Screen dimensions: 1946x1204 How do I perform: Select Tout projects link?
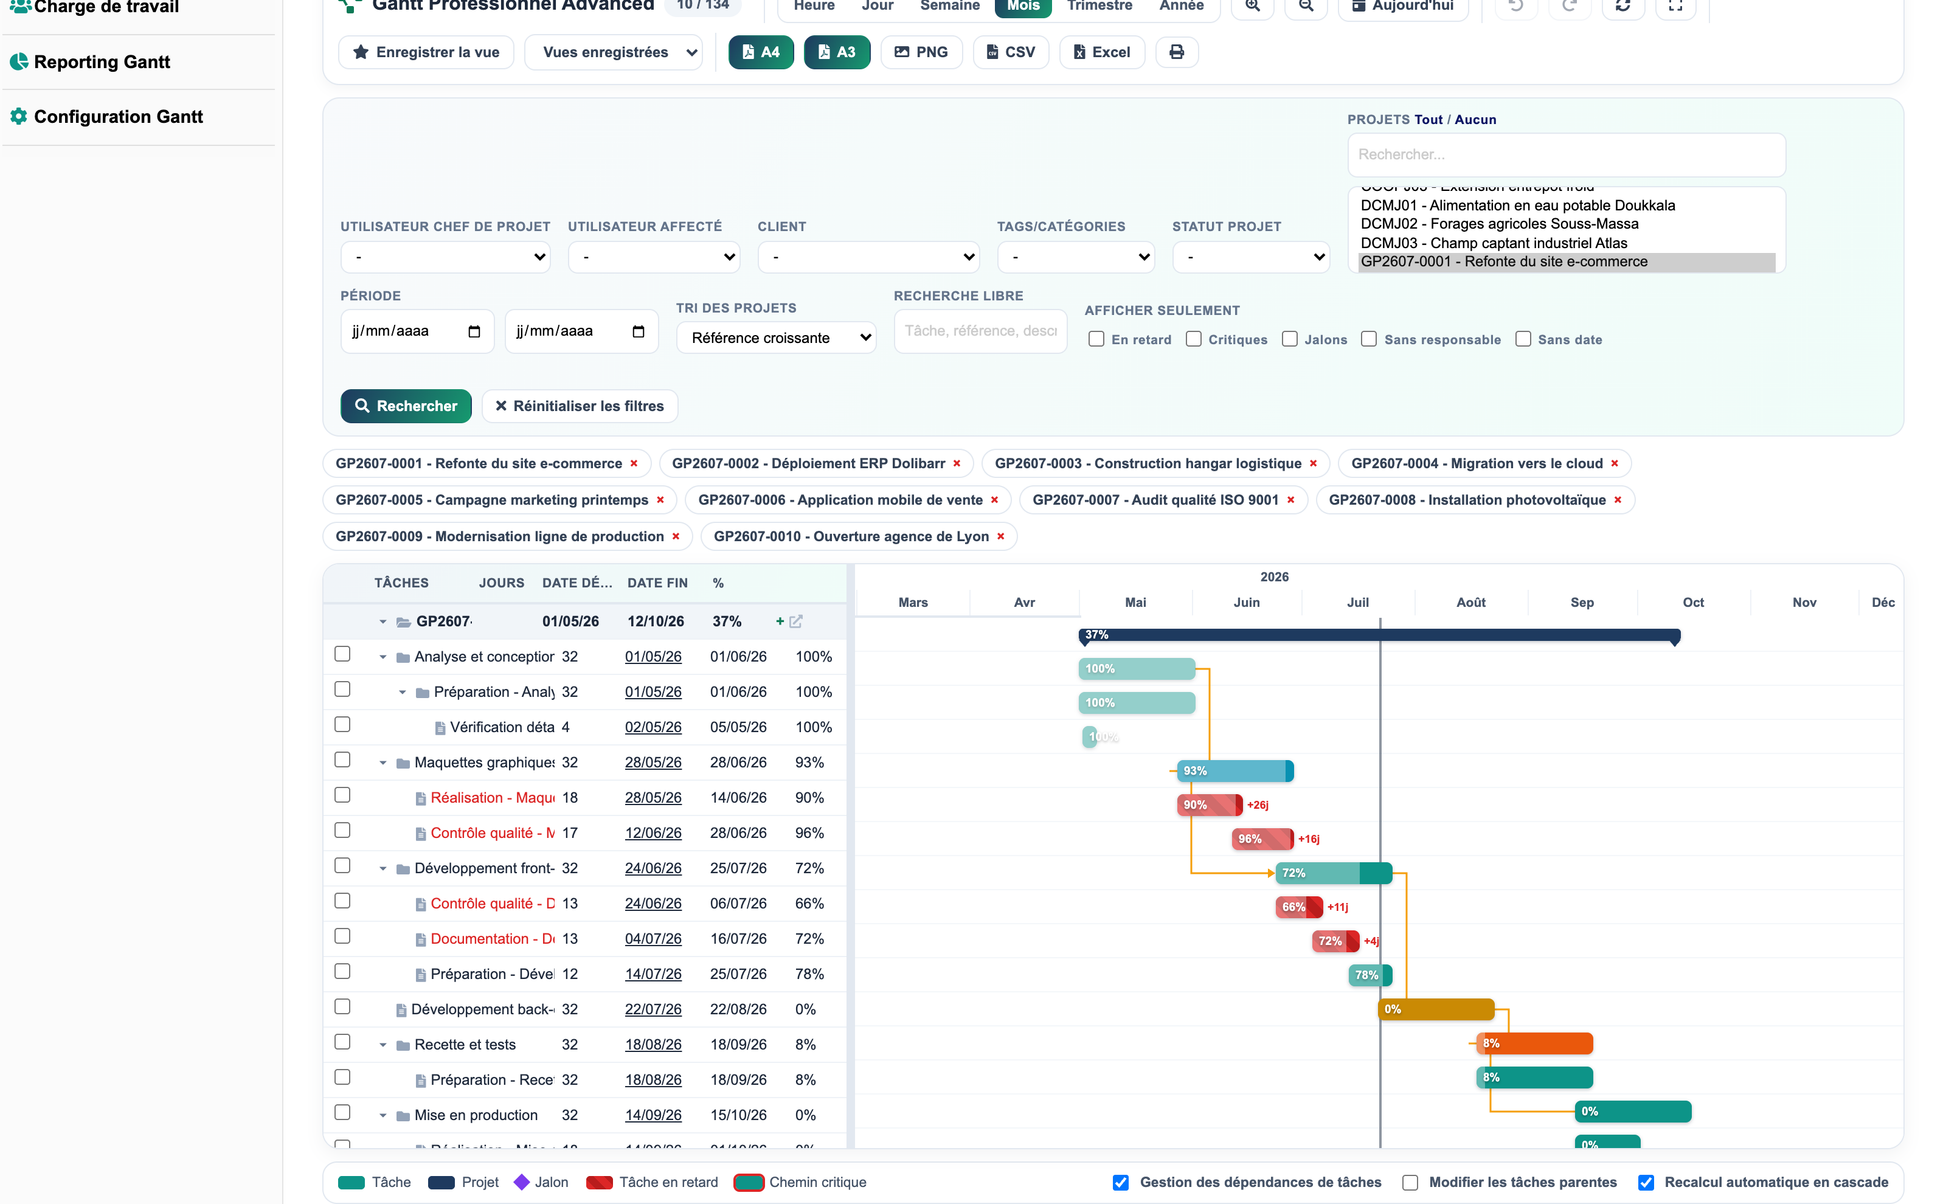1428,120
